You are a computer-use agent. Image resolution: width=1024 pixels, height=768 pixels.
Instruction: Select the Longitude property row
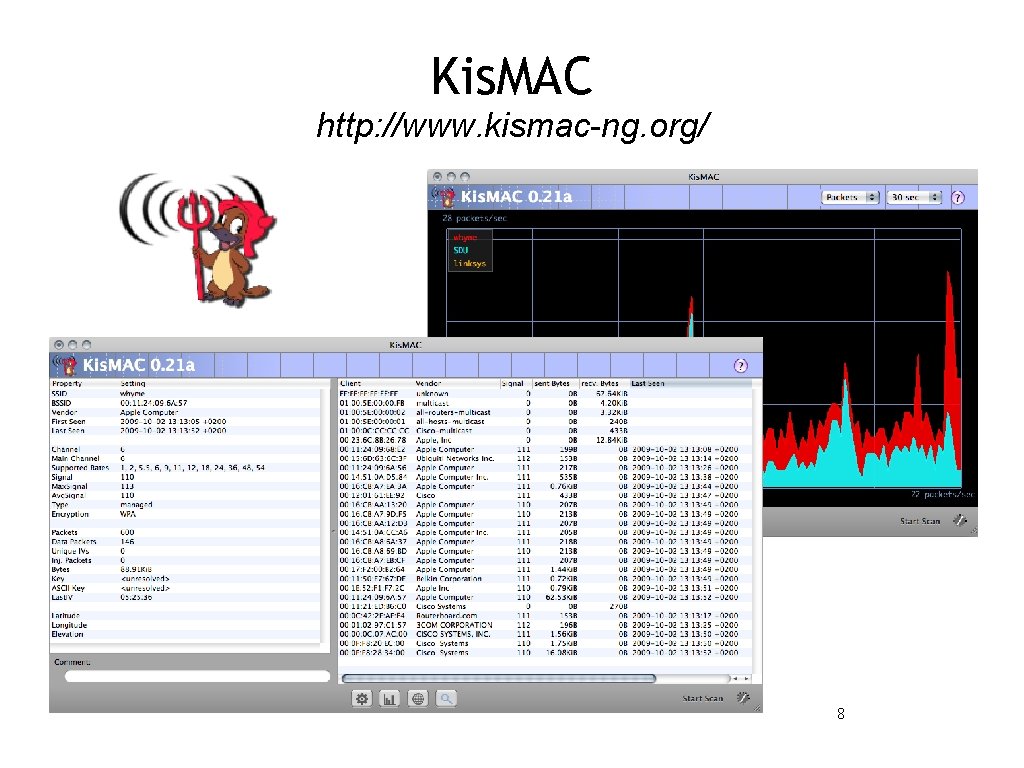click(x=187, y=625)
